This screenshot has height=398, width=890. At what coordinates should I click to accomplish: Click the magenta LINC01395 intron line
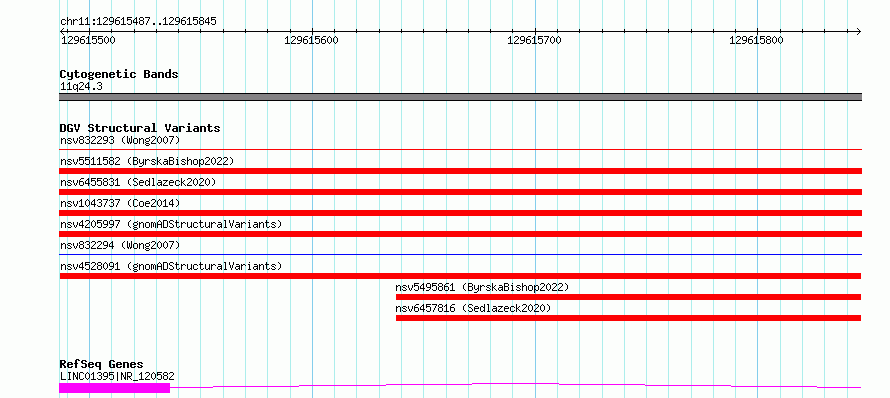click(515, 386)
